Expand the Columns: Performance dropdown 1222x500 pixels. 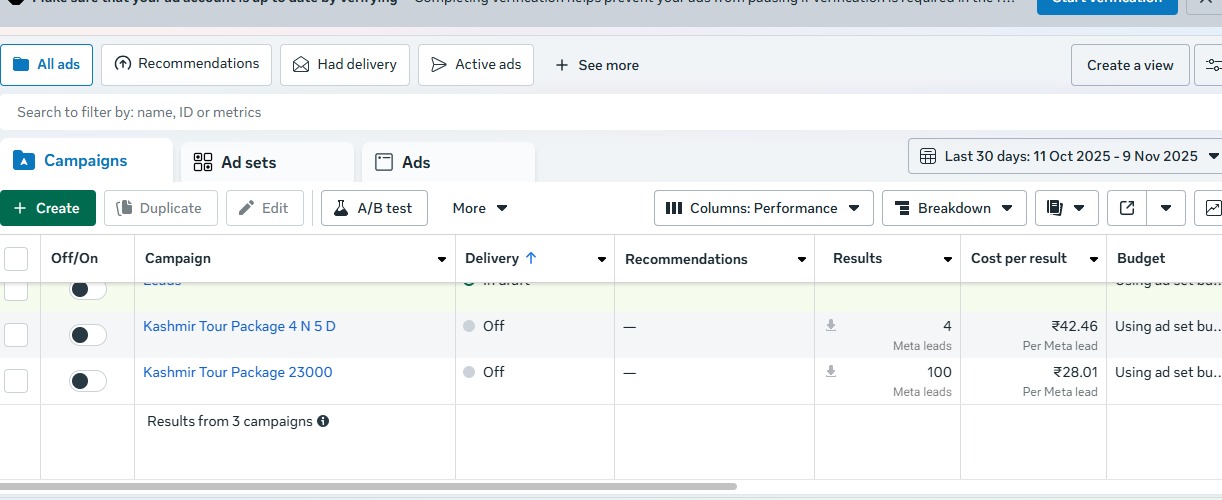(763, 208)
